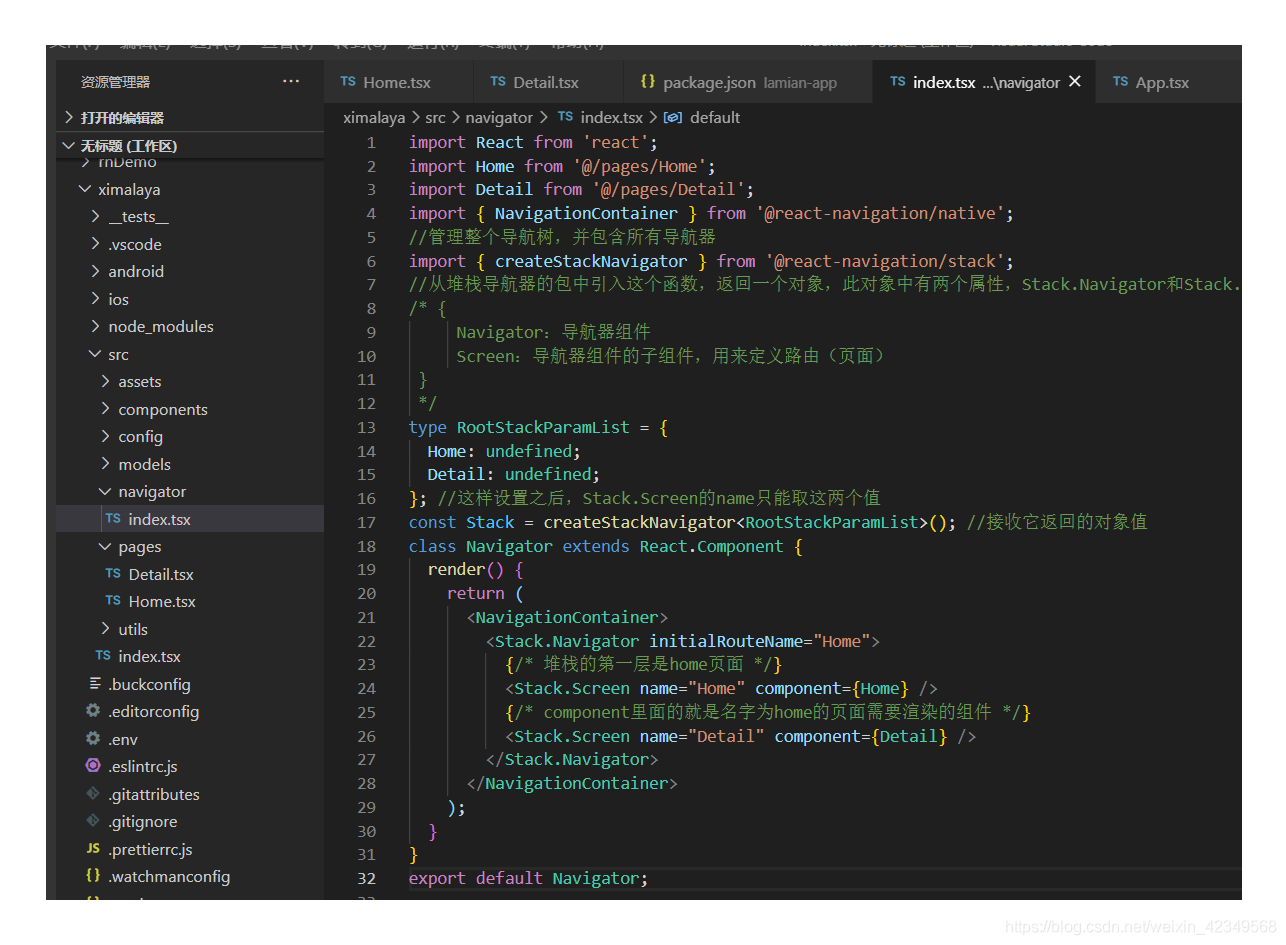Open Detail.tsx in the pages folder
The image size is (1286, 945).
[x=190, y=574]
